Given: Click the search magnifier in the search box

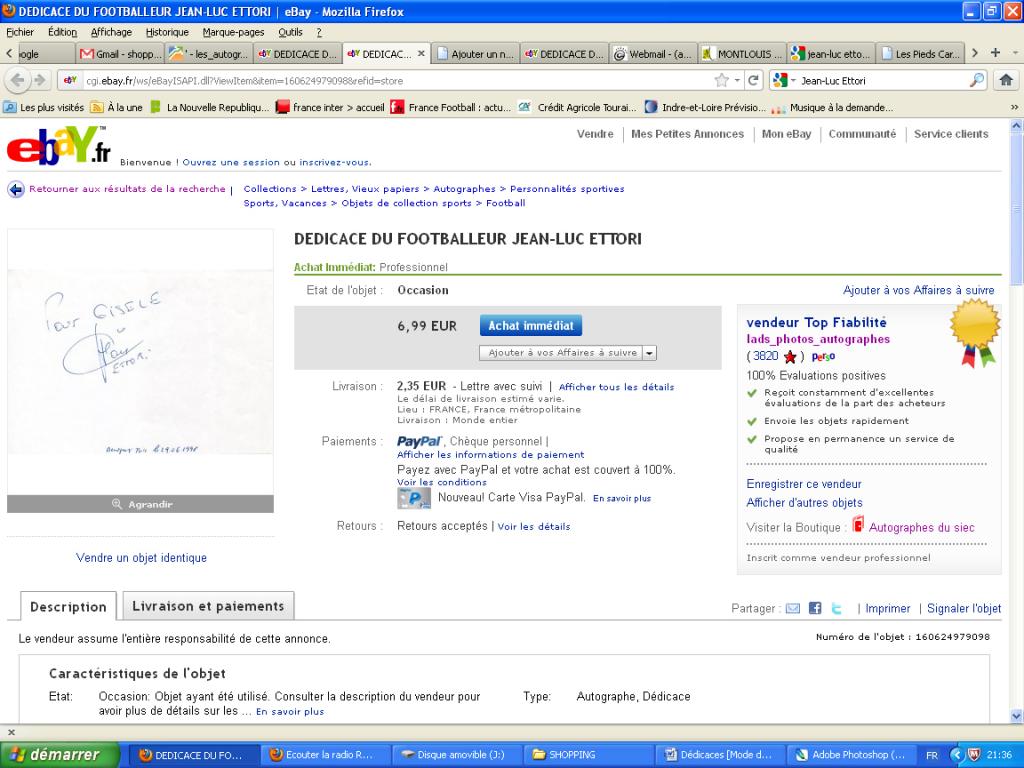Looking at the screenshot, I should 976,81.
